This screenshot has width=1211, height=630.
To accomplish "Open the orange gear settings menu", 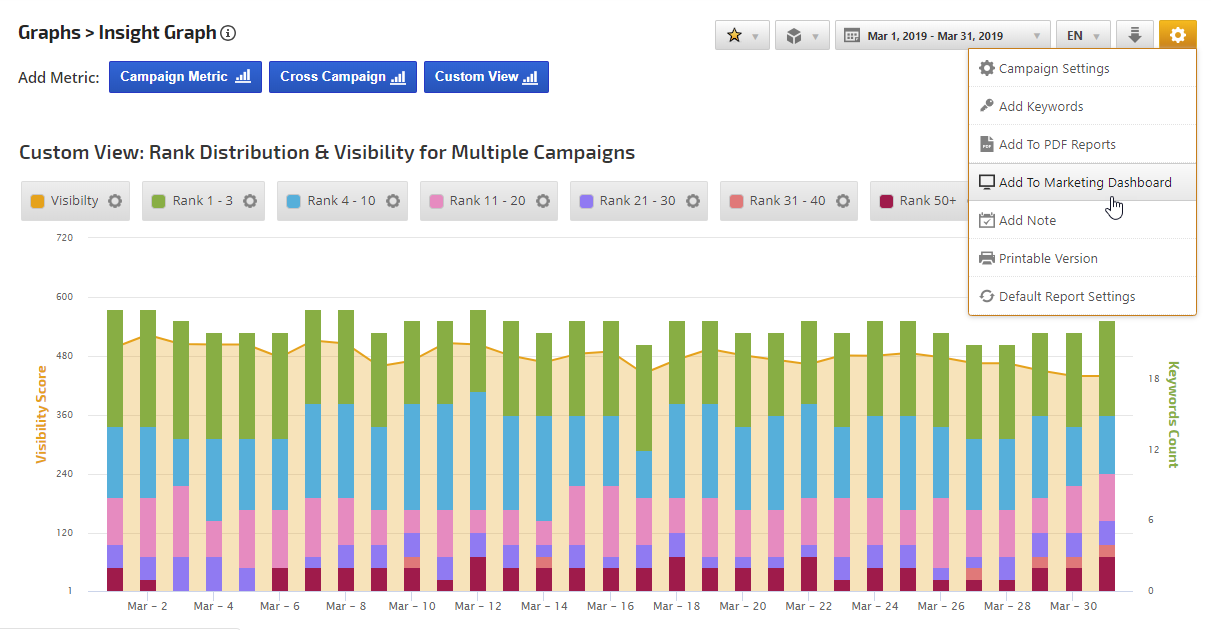I will tap(1177, 35).
